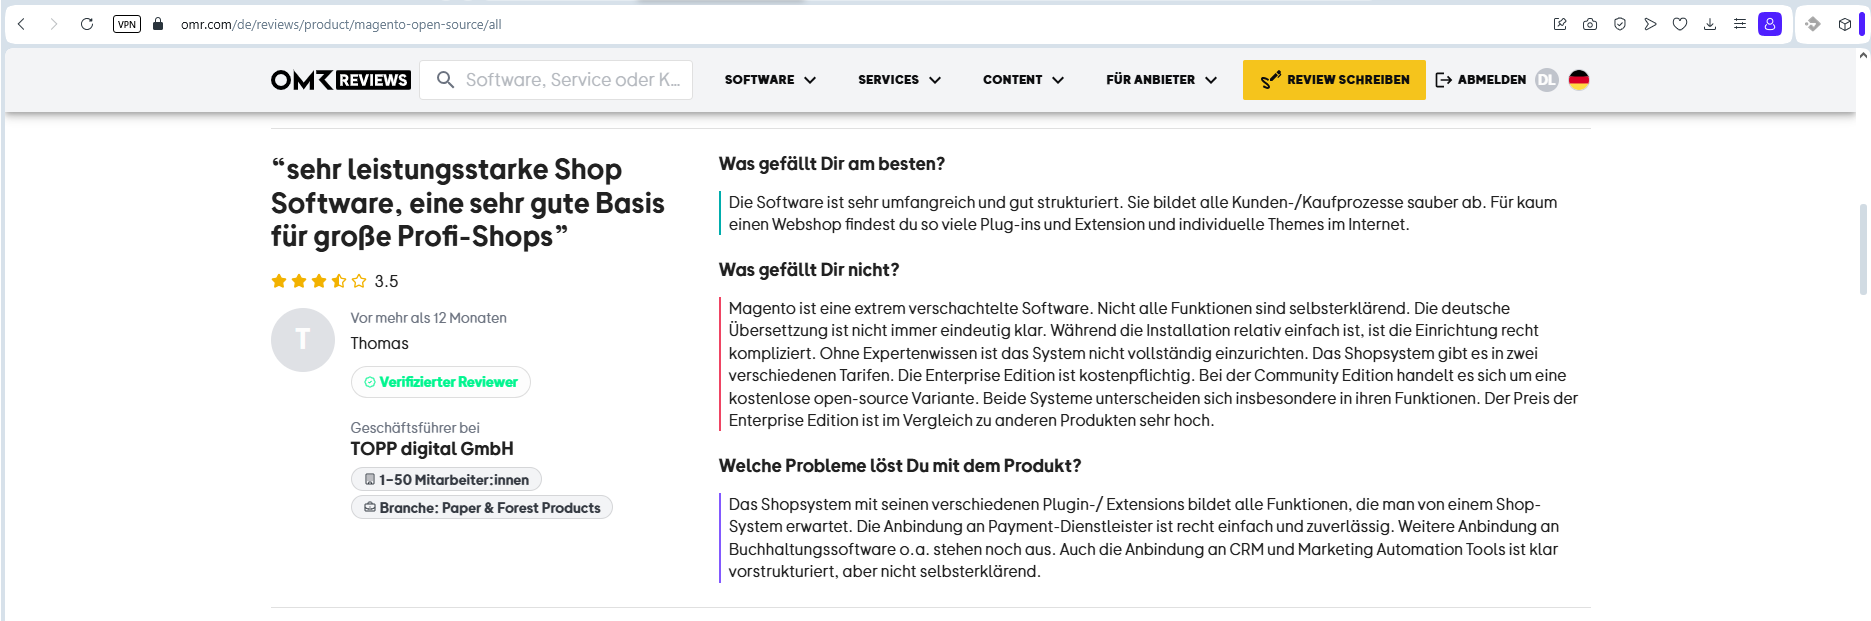The height and width of the screenshot is (621, 1871).
Task: Switch language via German flag icon
Action: point(1579,80)
